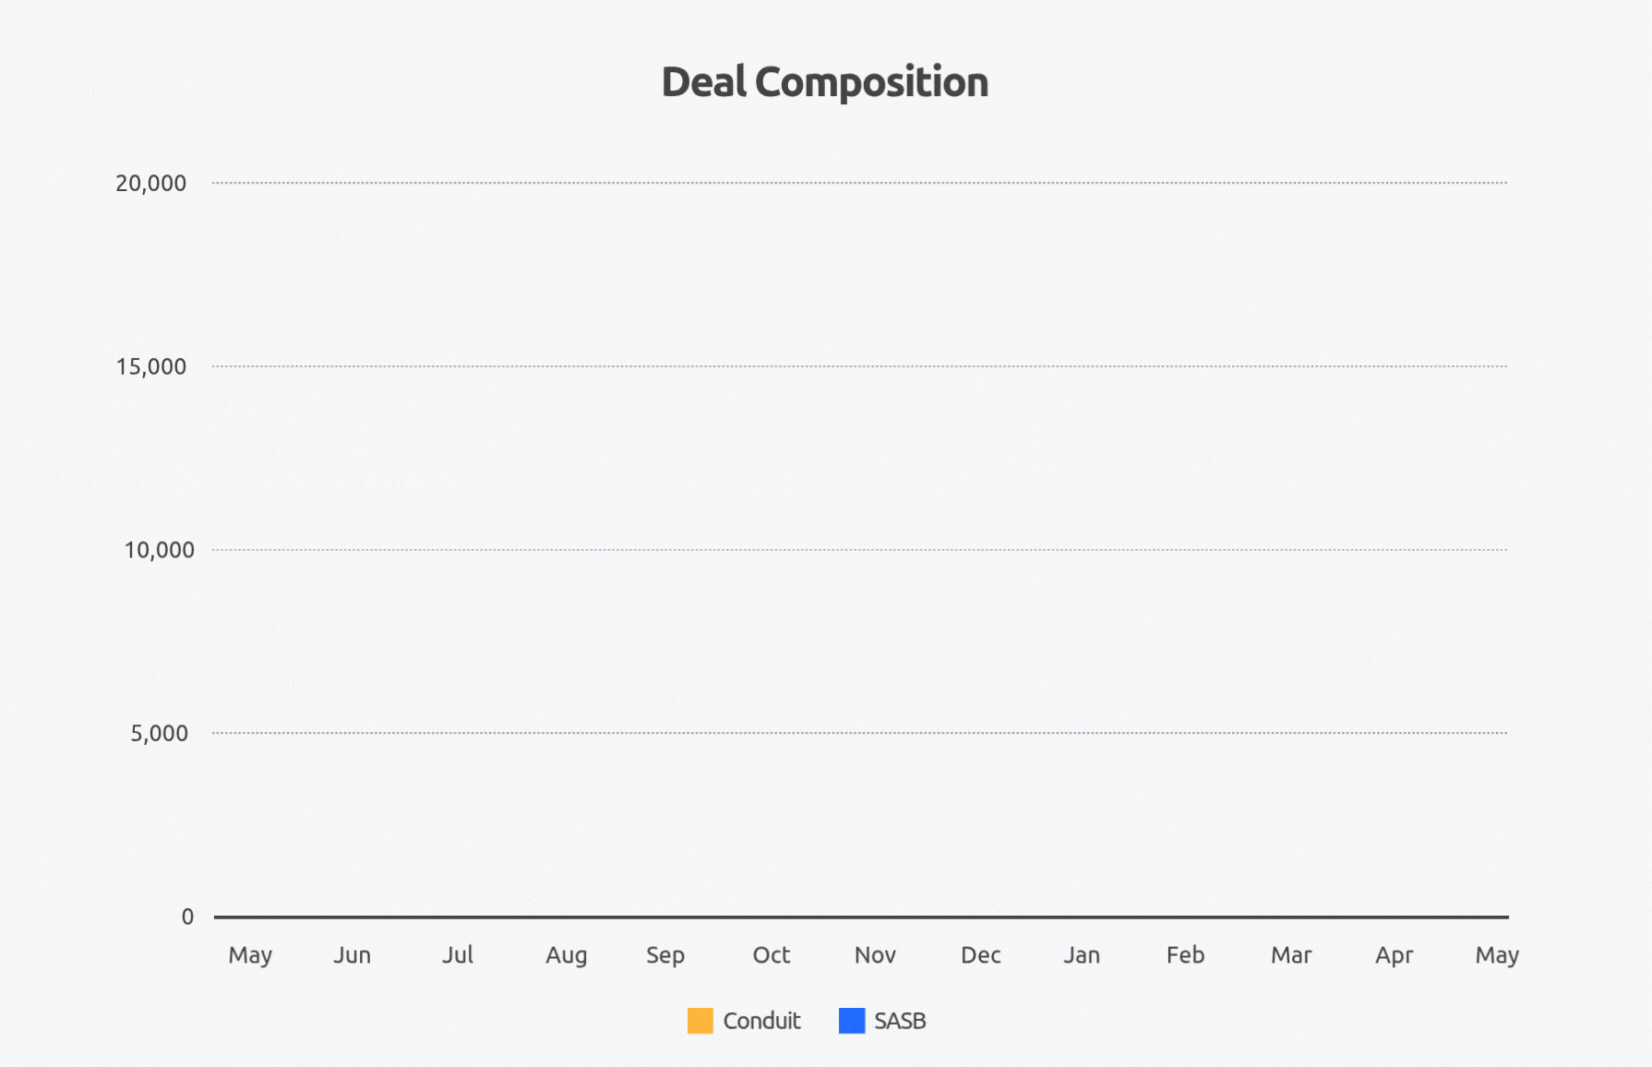Select the Jul month axis label

[x=458, y=955]
